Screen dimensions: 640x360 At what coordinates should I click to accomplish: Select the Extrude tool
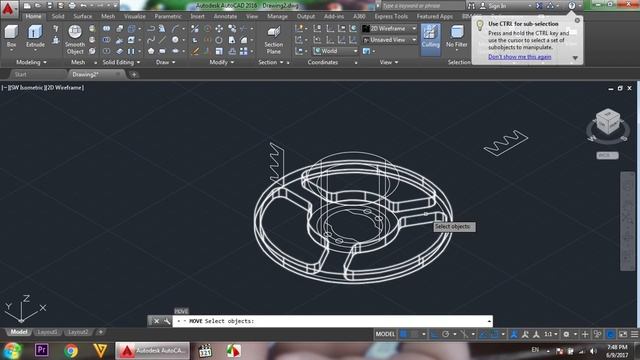[x=35, y=36]
